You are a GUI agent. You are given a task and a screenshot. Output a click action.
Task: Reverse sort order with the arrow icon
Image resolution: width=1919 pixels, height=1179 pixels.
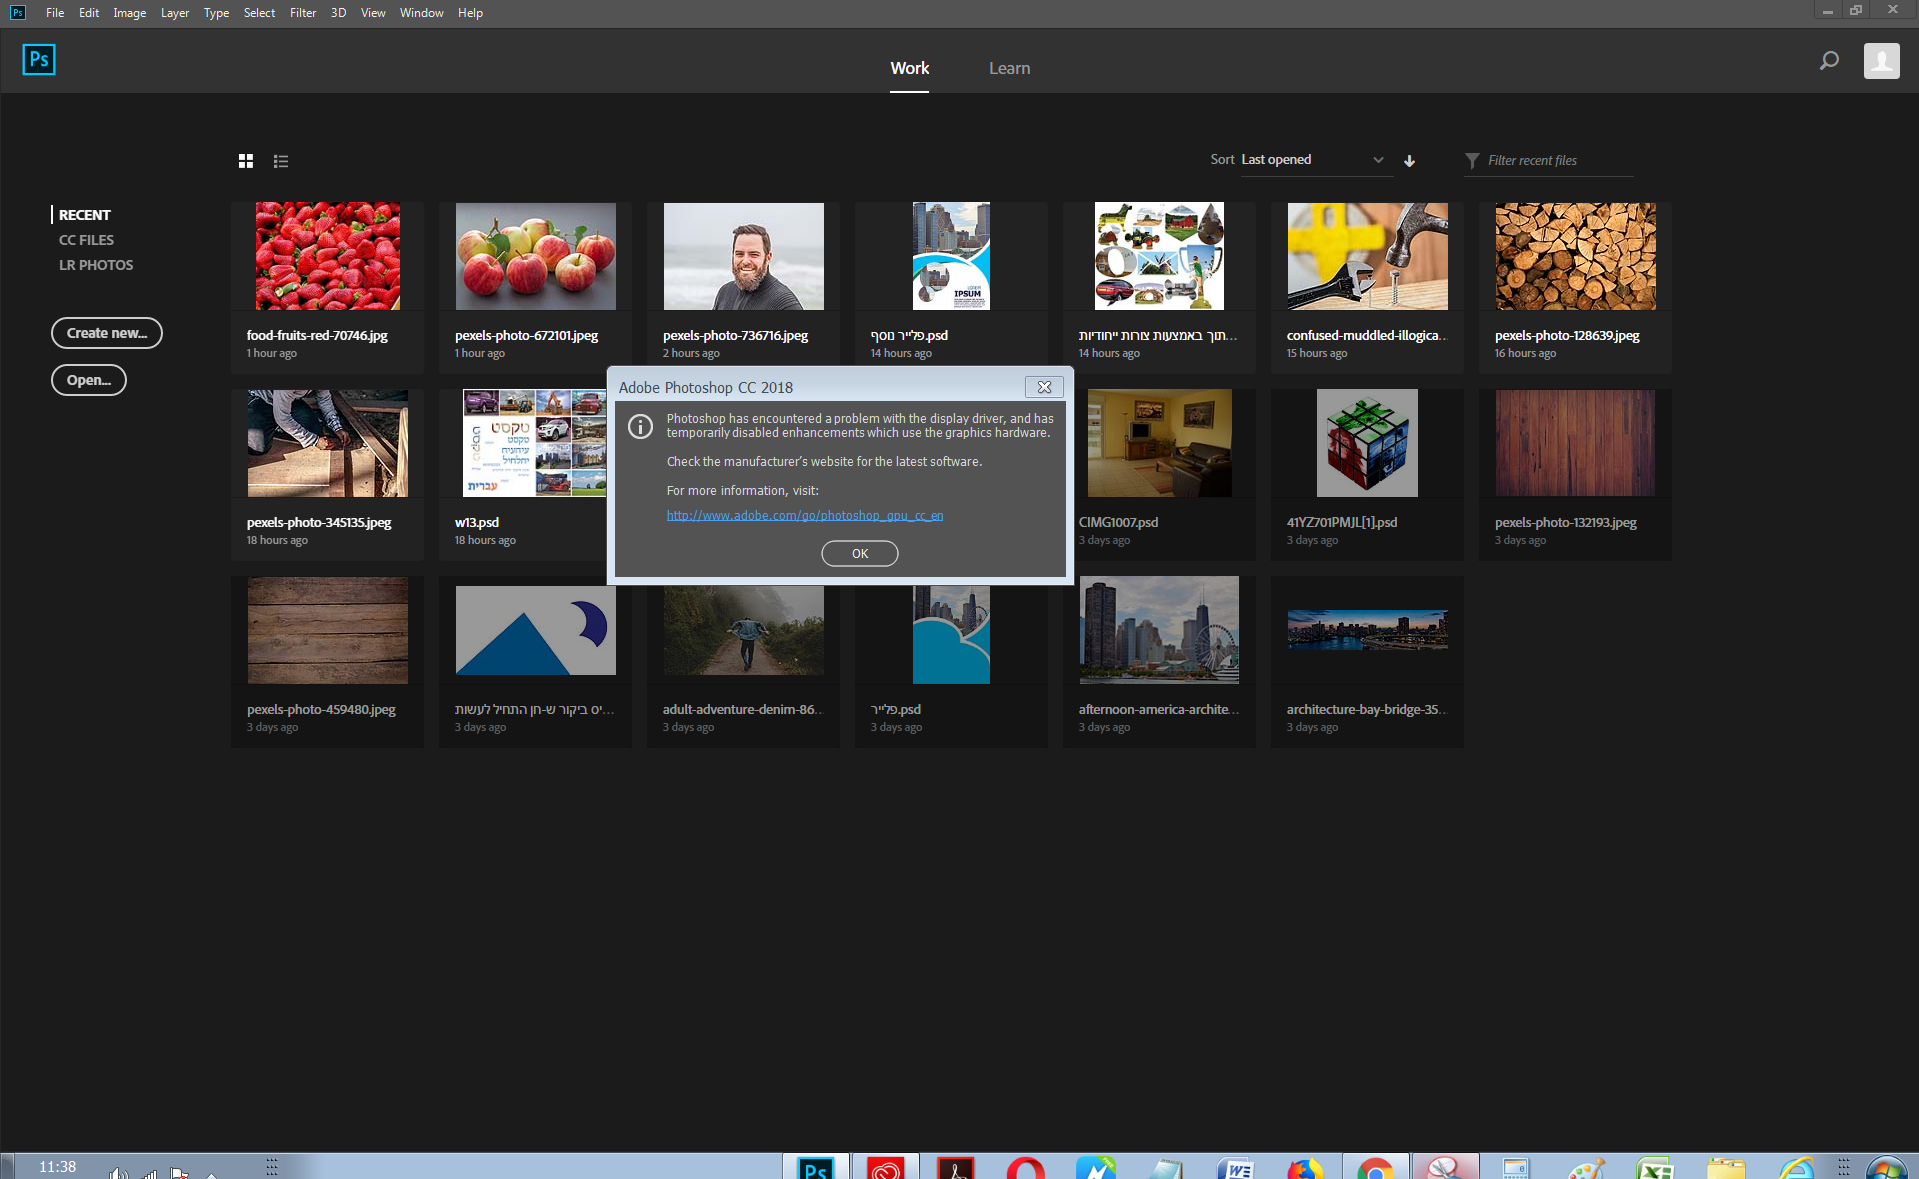pyautogui.click(x=1409, y=161)
